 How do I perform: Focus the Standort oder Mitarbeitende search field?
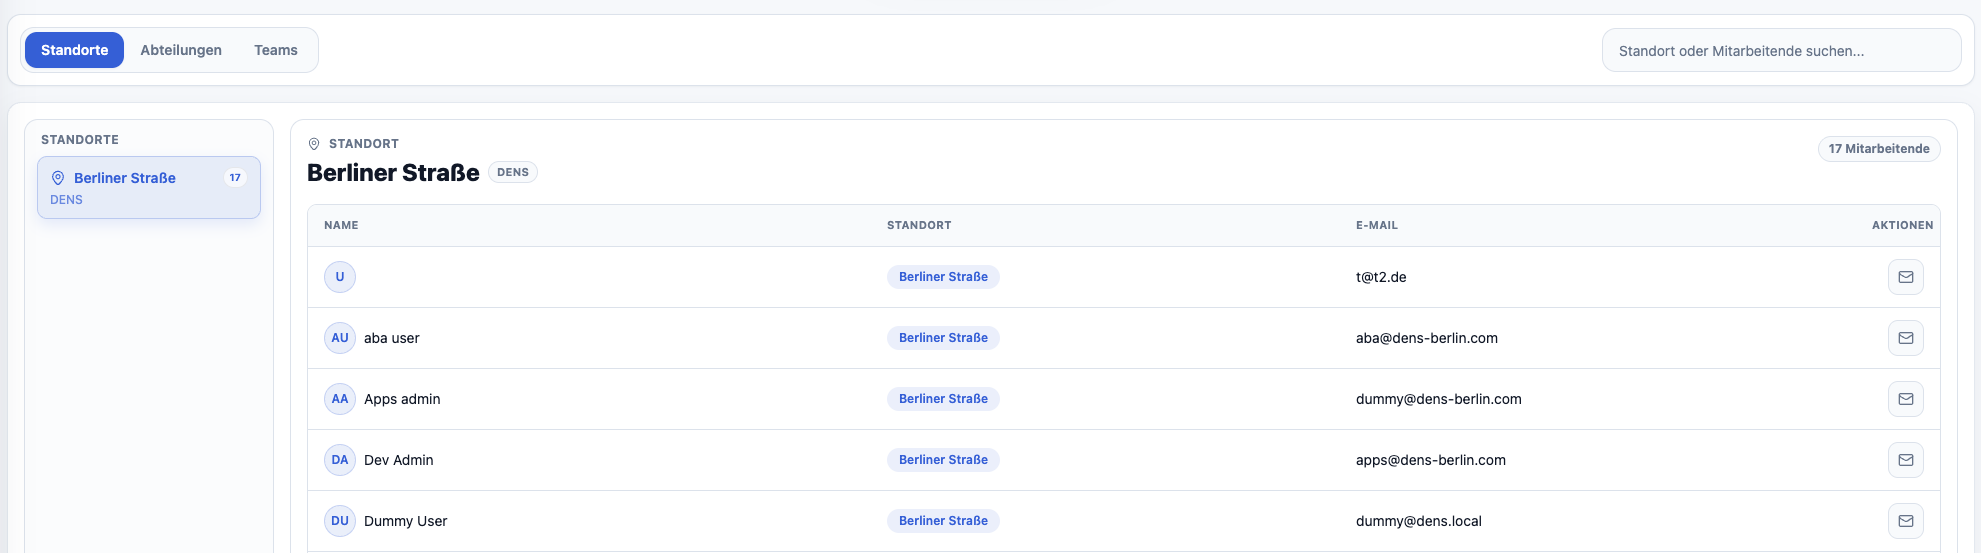click(x=1781, y=51)
